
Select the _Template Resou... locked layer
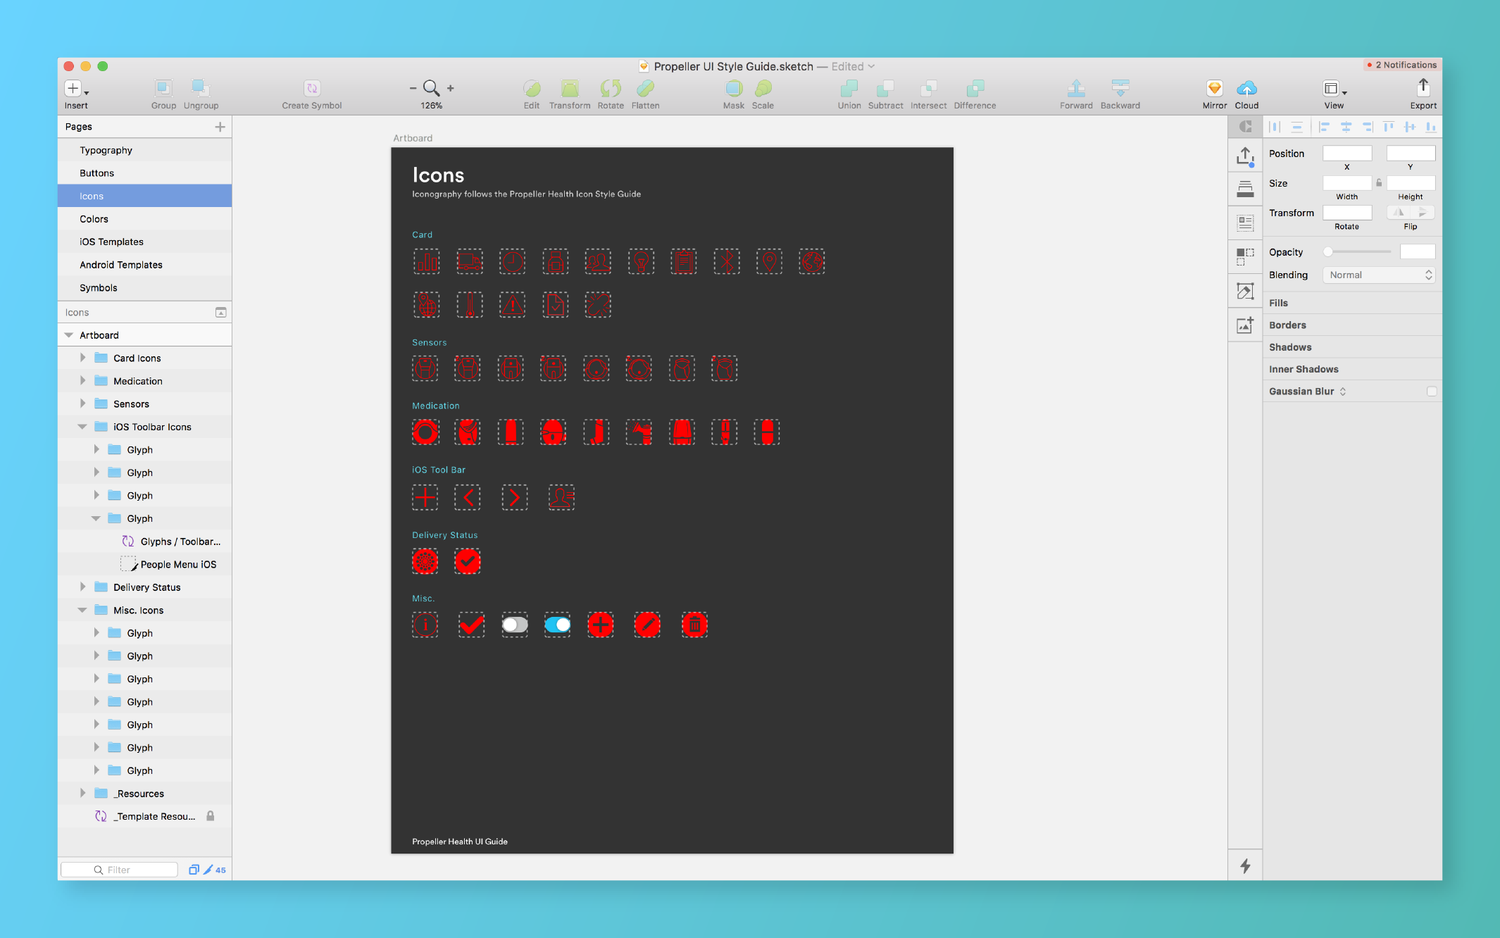point(145,816)
